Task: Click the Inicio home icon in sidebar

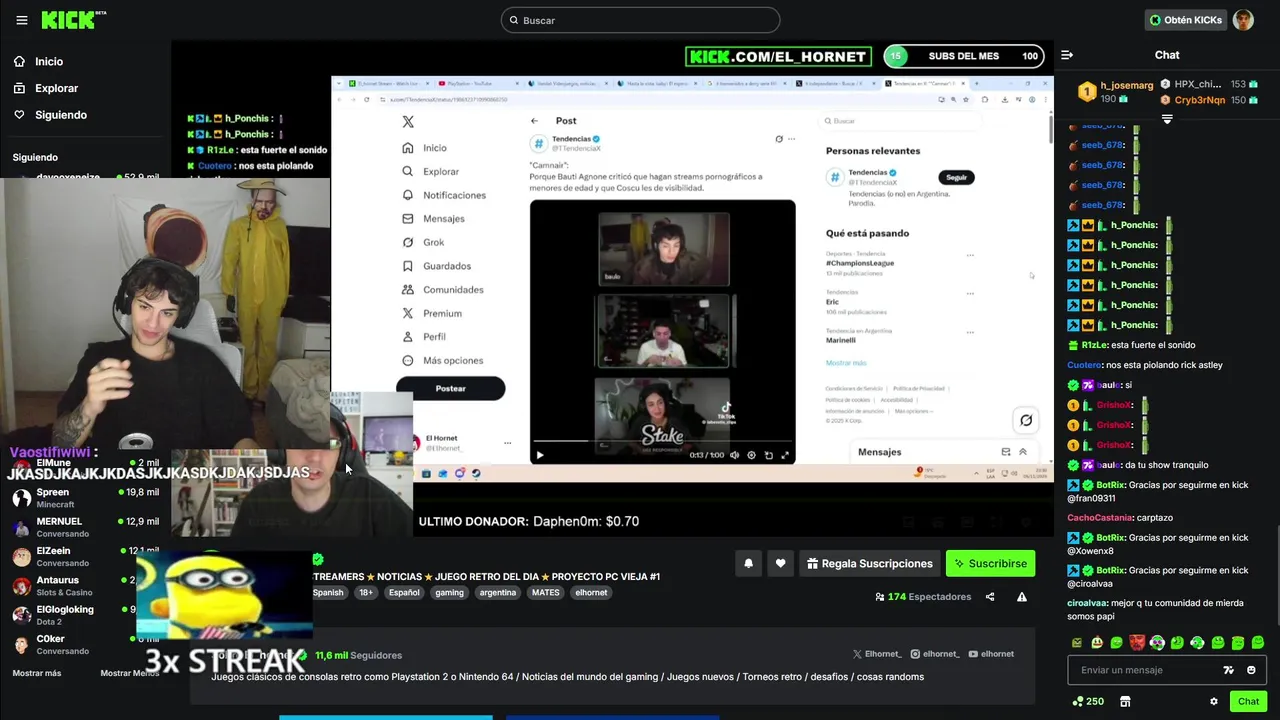Action: [19, 62]
